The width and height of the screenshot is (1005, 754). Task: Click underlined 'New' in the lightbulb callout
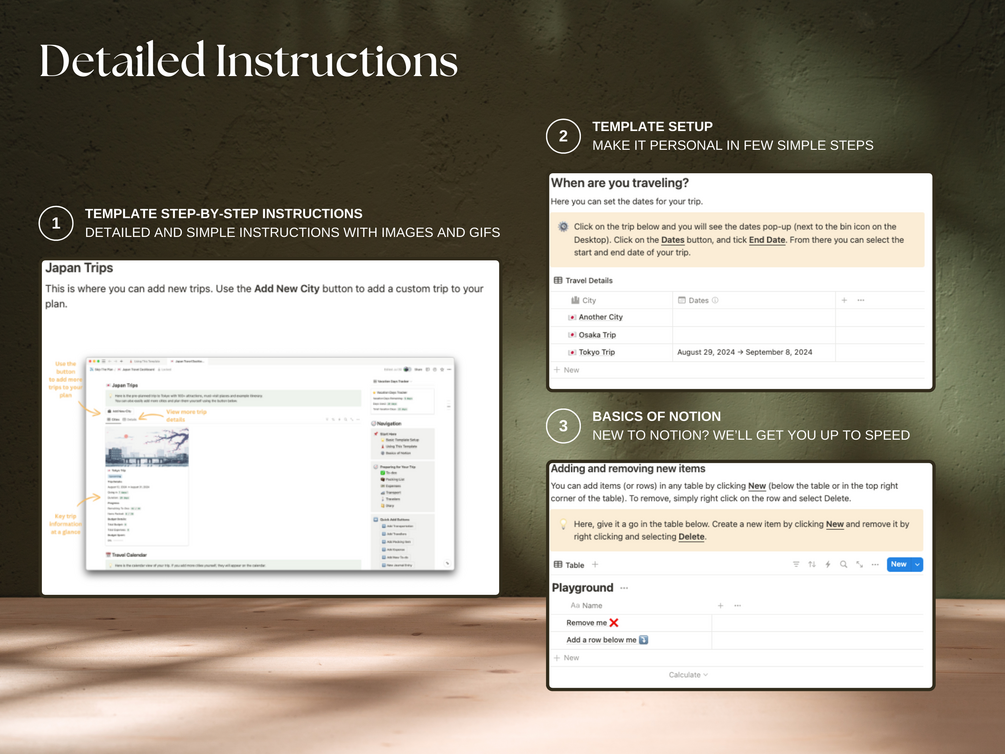835,524
